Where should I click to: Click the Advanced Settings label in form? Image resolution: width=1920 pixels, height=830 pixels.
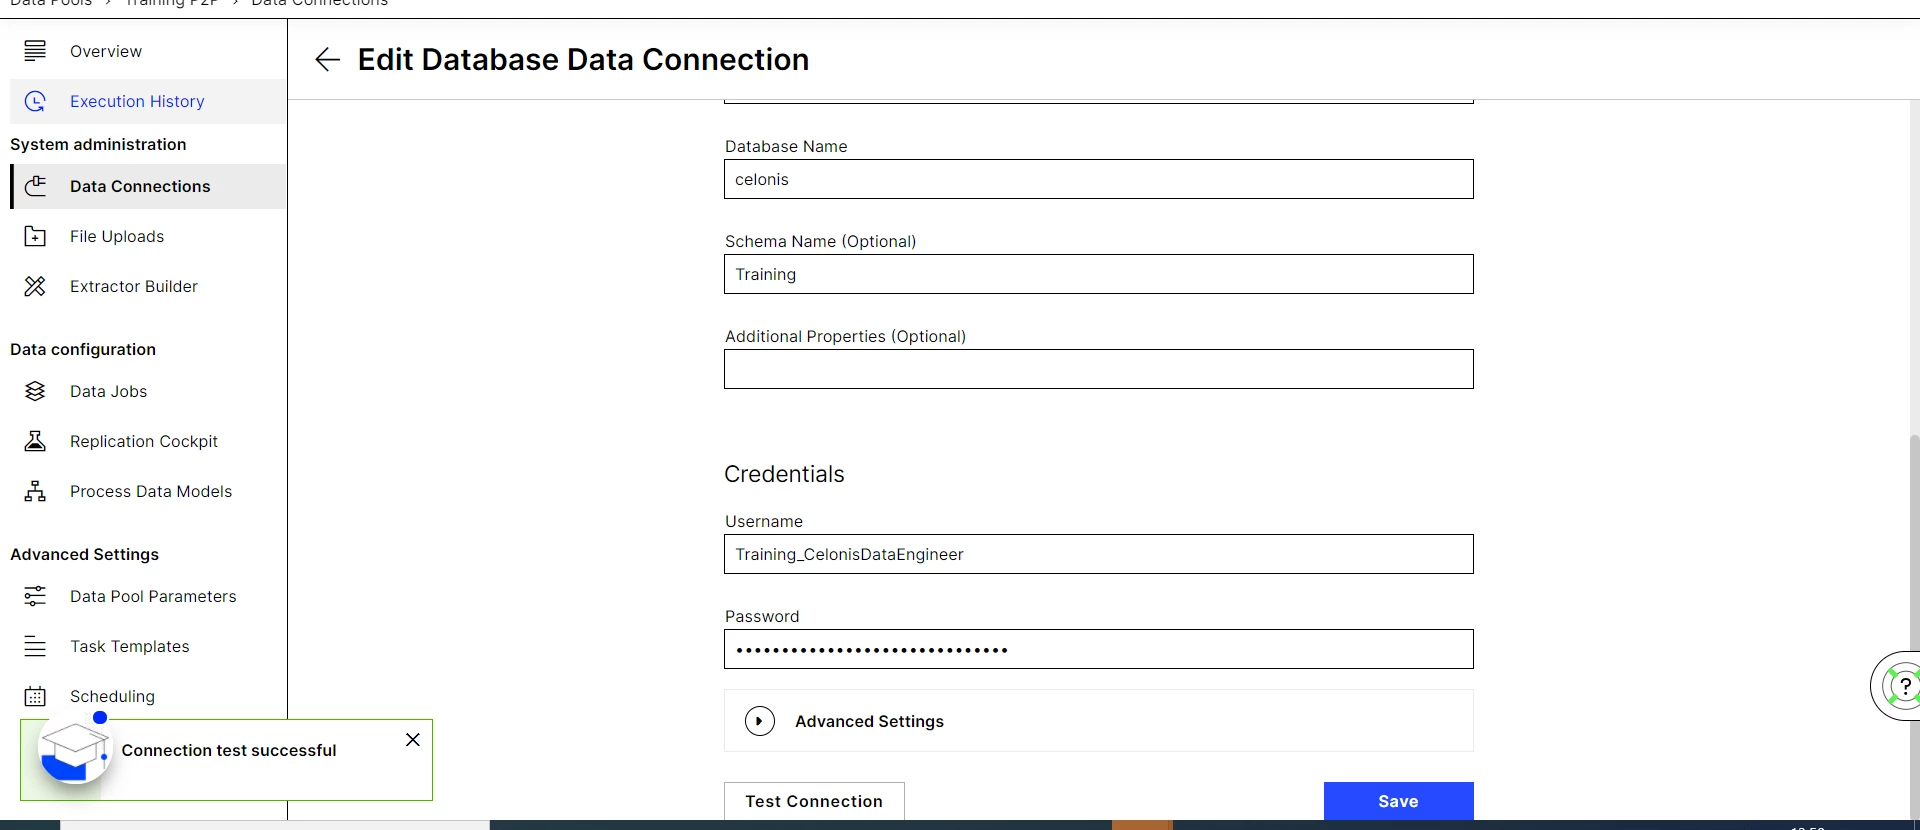[869, 721]
